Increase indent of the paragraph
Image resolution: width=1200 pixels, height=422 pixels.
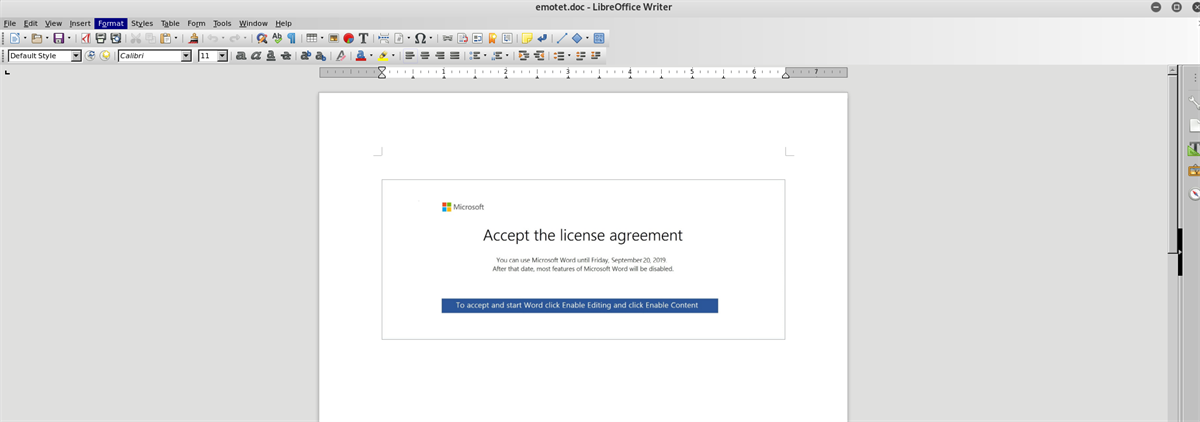click(524, 55)
